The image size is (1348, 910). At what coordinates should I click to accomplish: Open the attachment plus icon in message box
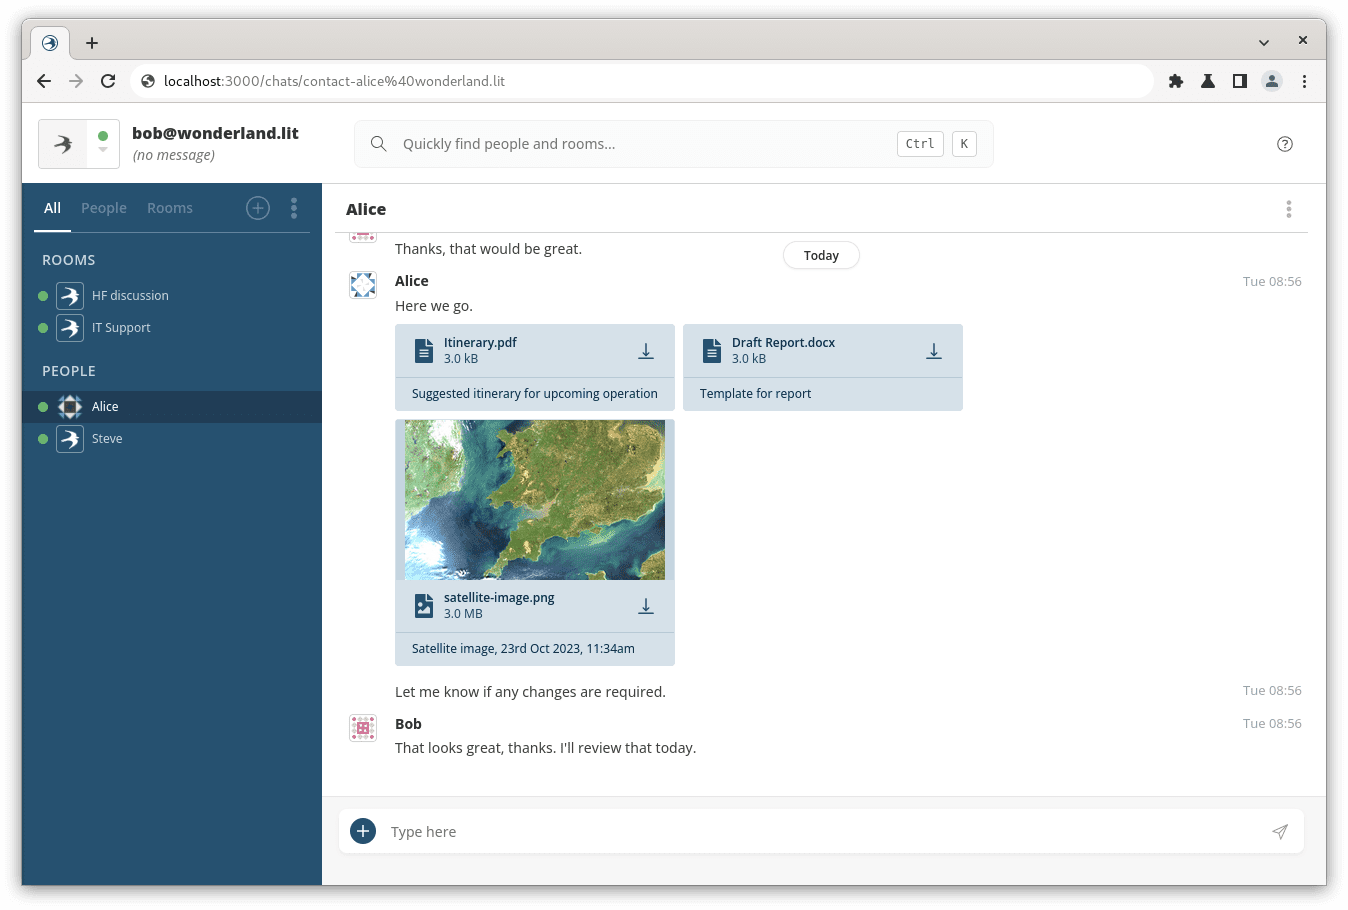coord(363,830)
